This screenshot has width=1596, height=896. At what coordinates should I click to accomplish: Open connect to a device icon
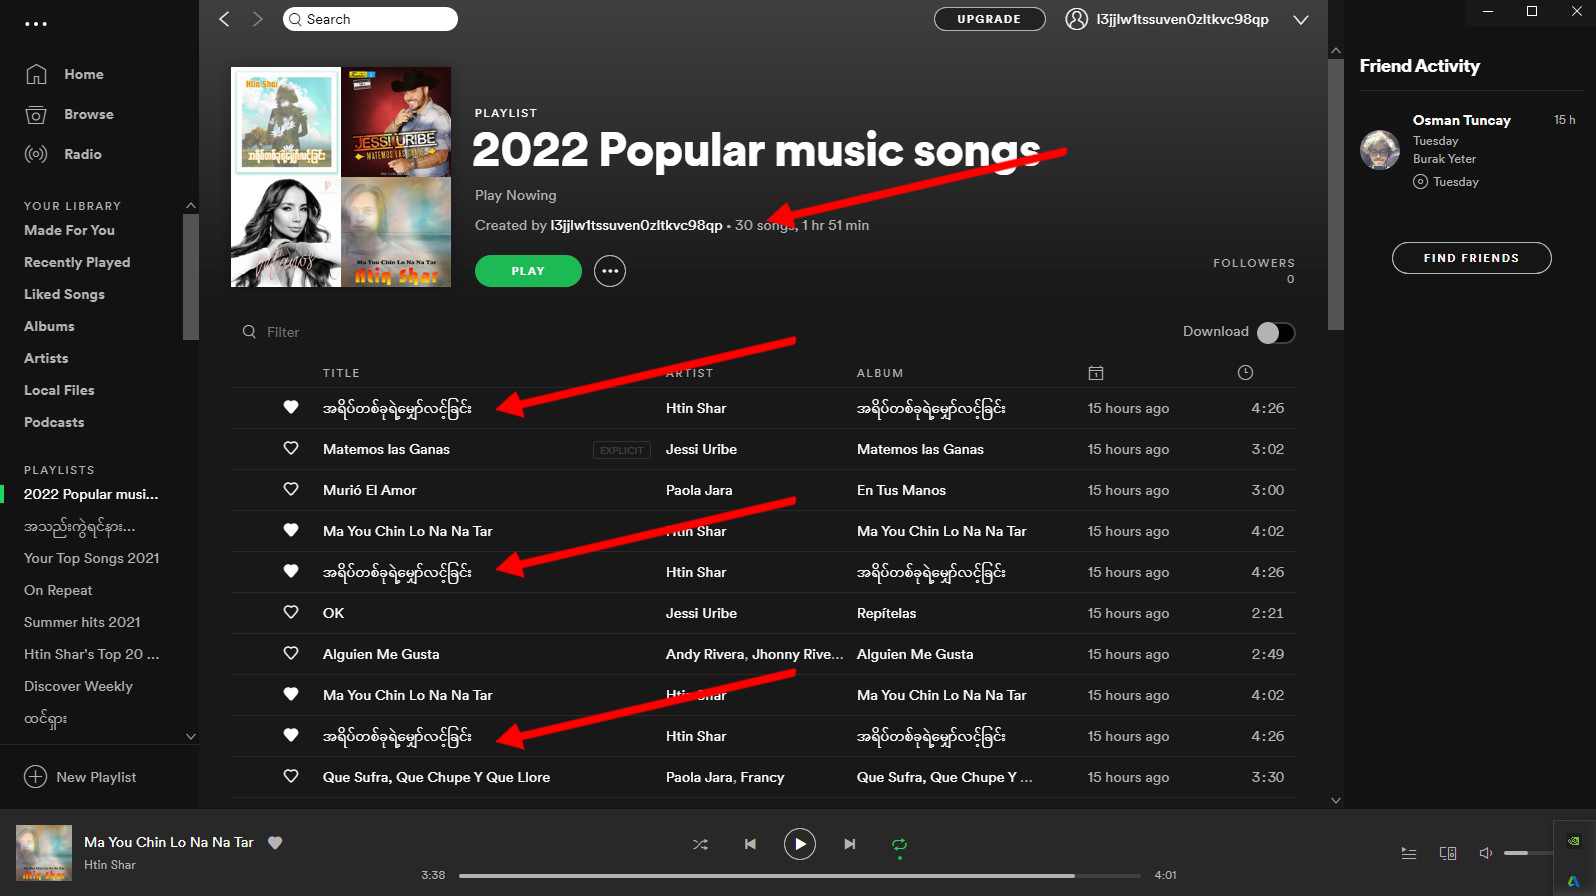[x=1447, y=853]
